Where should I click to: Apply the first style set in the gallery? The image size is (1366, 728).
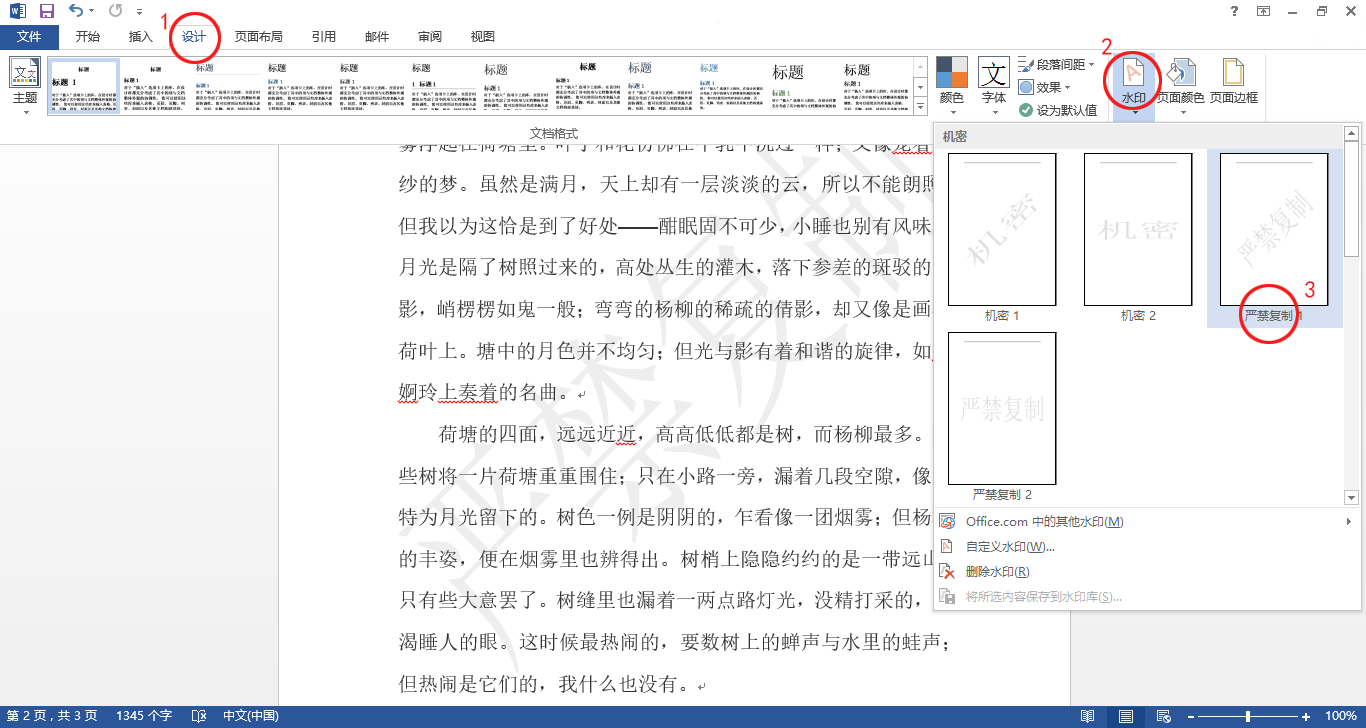click(x=84, y=86)
